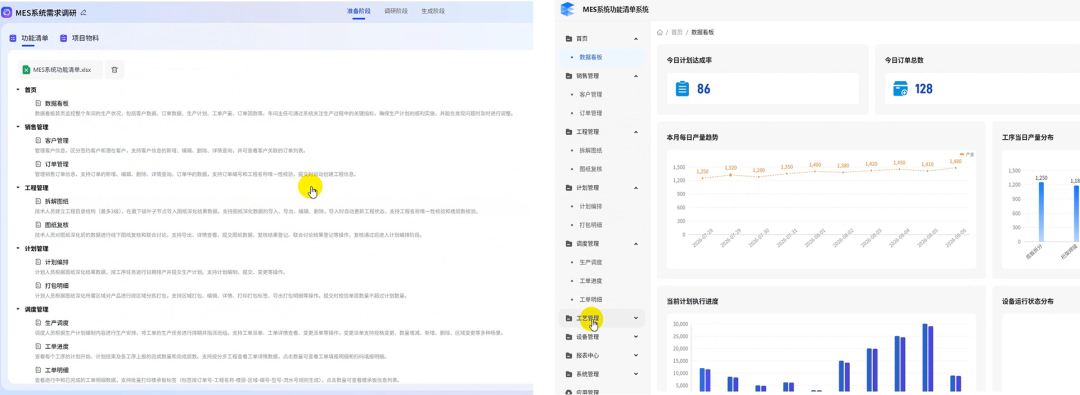Collapse 计划管理 sidebar menu with its chevron

(x=636, y=188)
